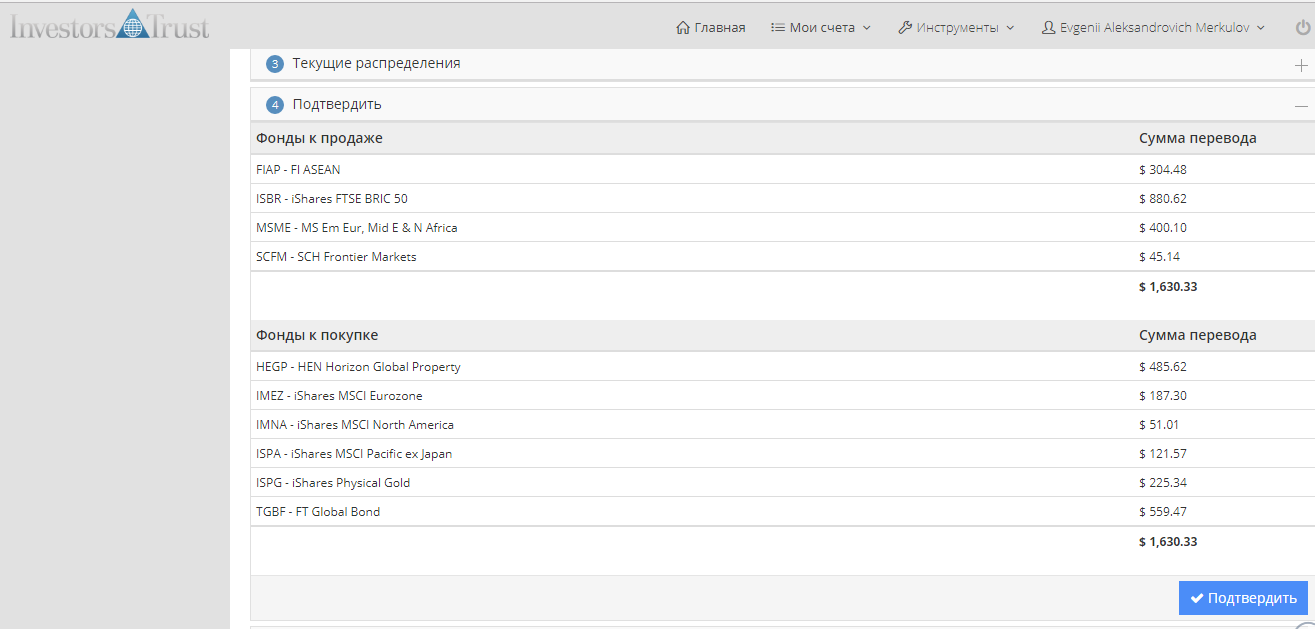Select TGBF - FT Global Bond row
This screenshot has height=629, width=1315.
click(782, 511)
